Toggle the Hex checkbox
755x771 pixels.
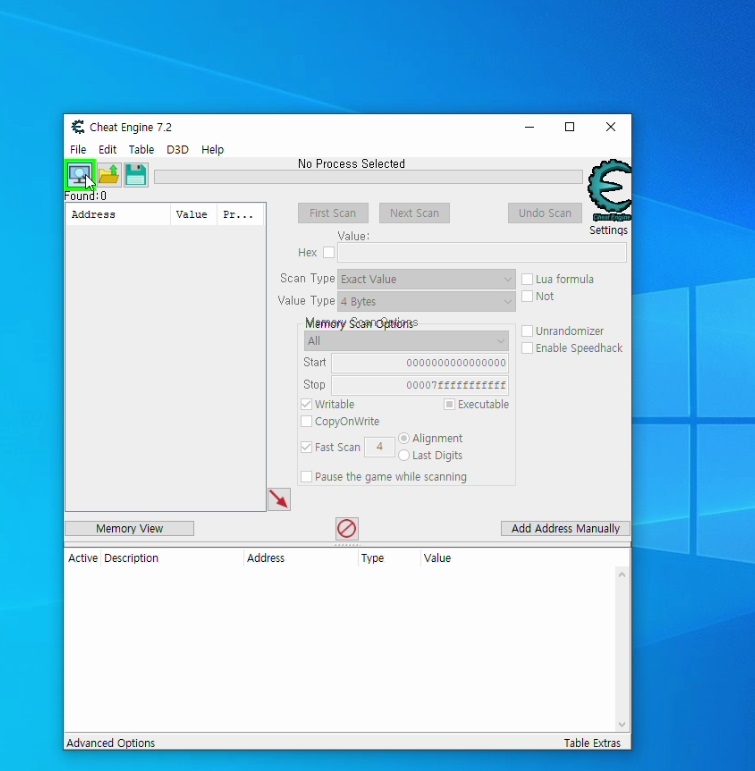329,253
